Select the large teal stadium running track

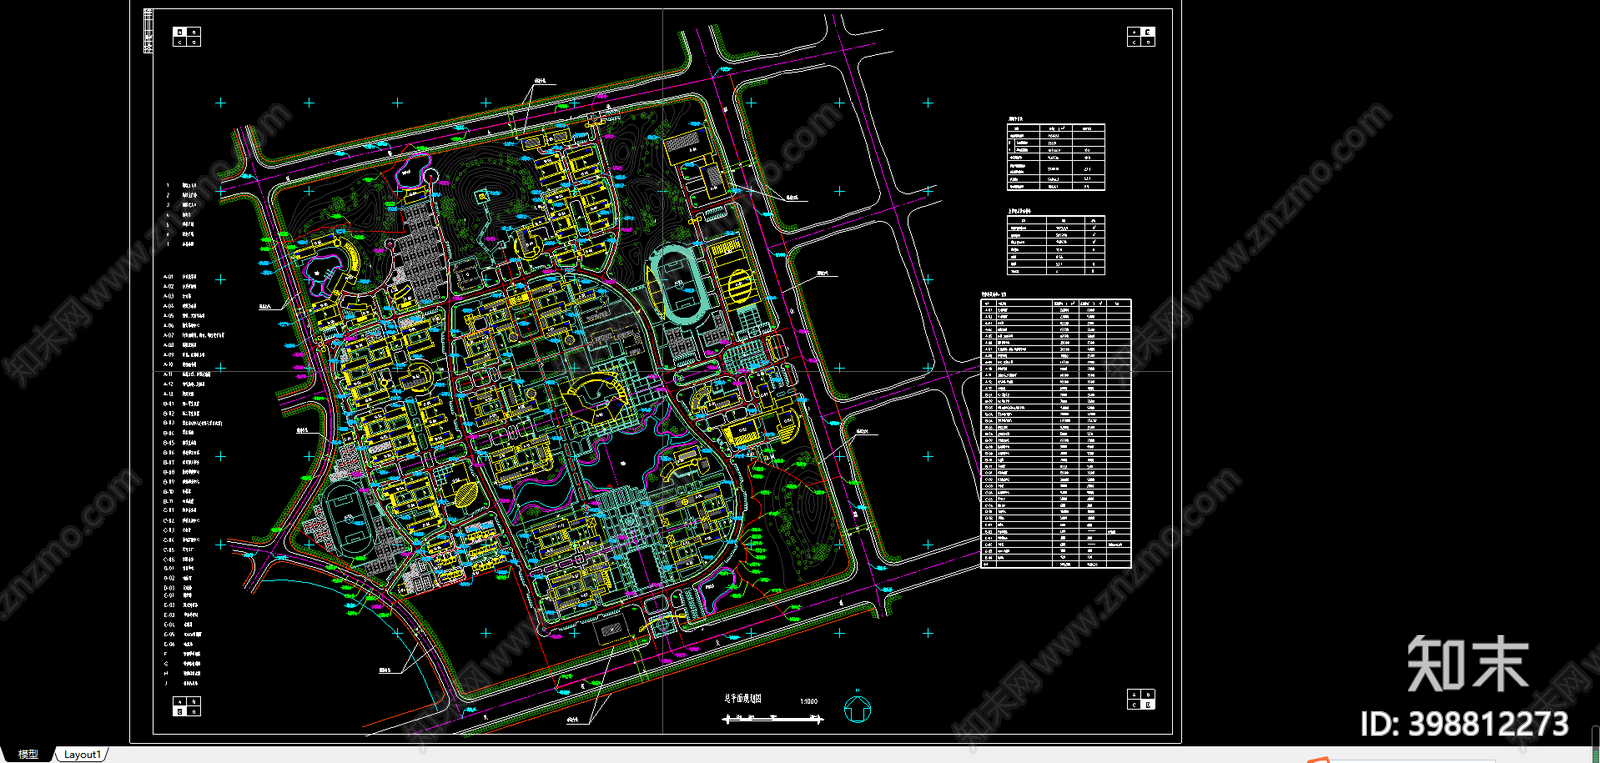(679, 284)
